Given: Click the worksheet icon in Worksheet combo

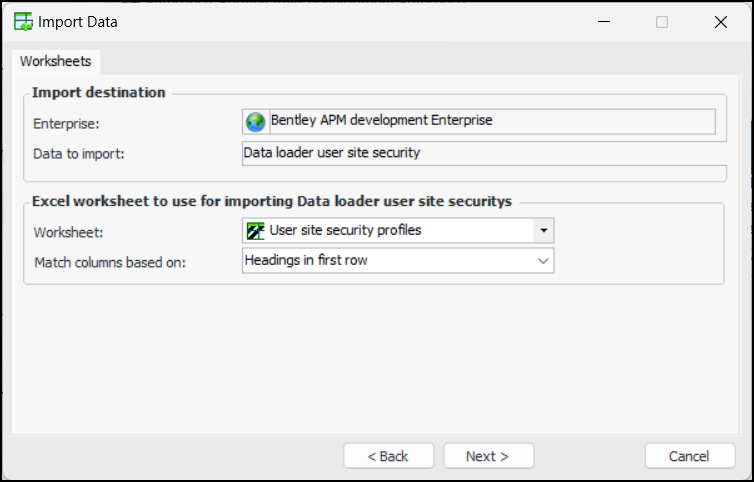Looking at the screenshot, I should click(255, 231).
